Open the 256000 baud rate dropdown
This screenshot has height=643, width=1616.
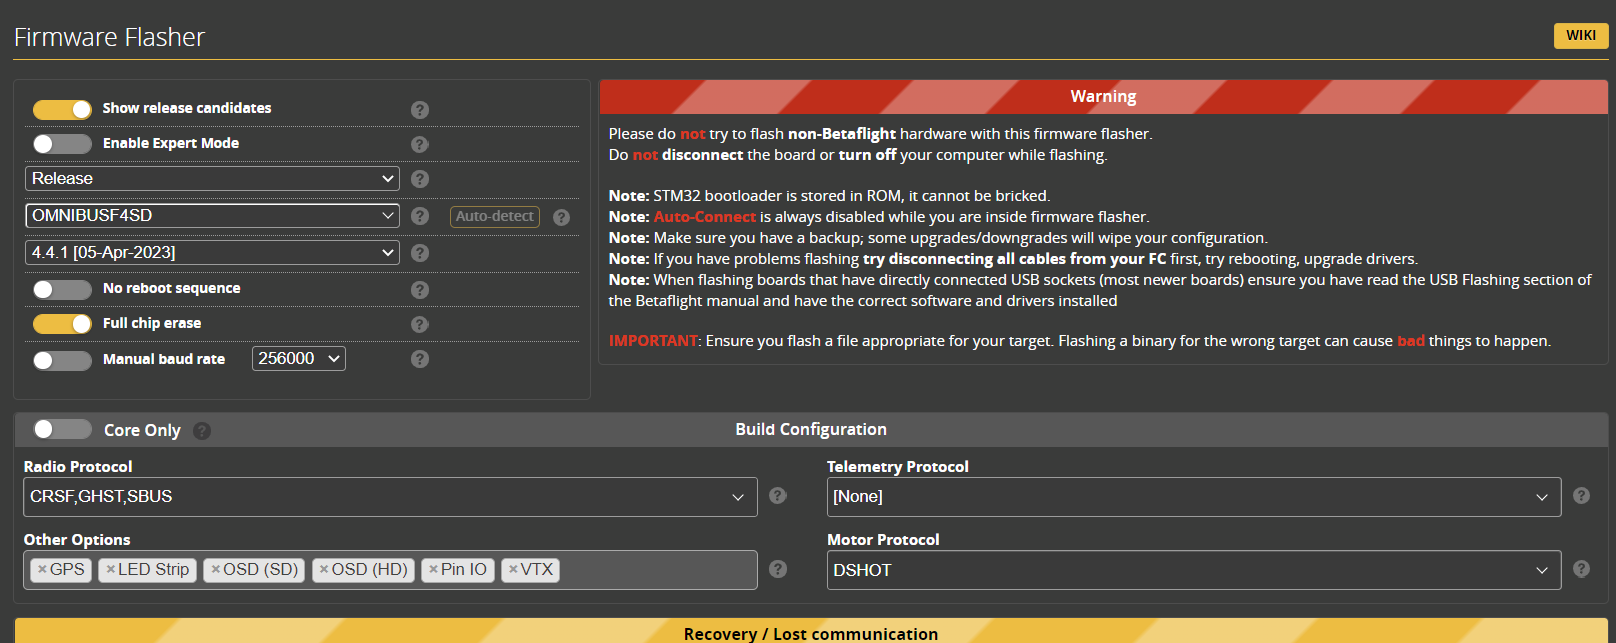(x=299, y=359)
